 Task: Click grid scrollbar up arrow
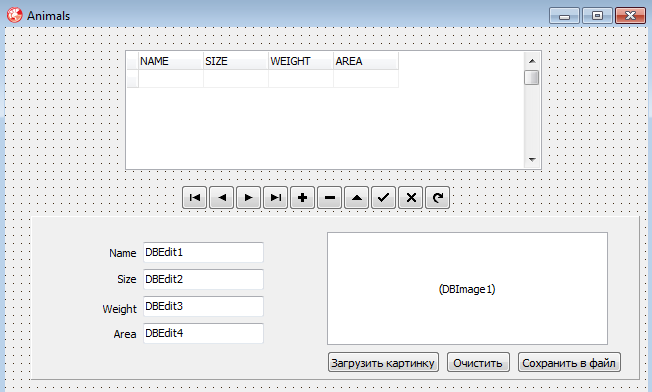532,61
